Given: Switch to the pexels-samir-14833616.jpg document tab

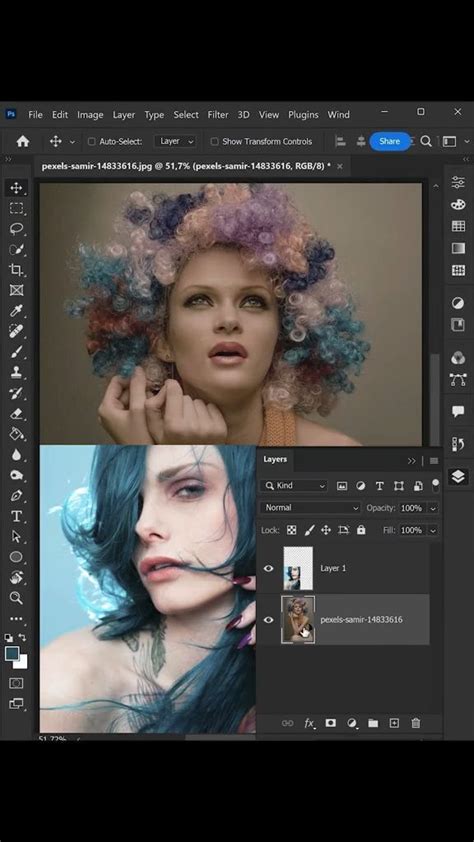Looking at the screenshot, I should (186, 166).
